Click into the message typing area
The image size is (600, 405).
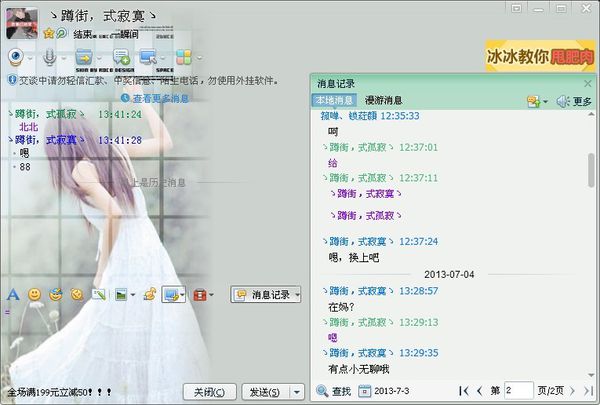[153, 343]
